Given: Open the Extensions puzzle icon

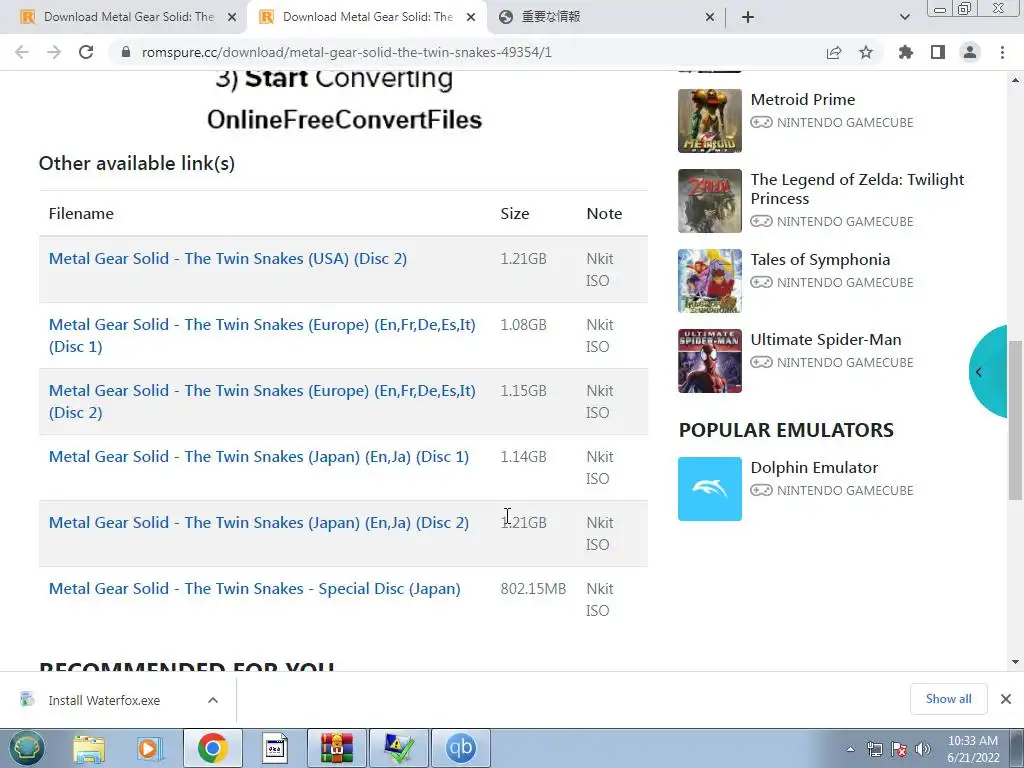Looking at the screenshot, I should (x=906, y=52).
